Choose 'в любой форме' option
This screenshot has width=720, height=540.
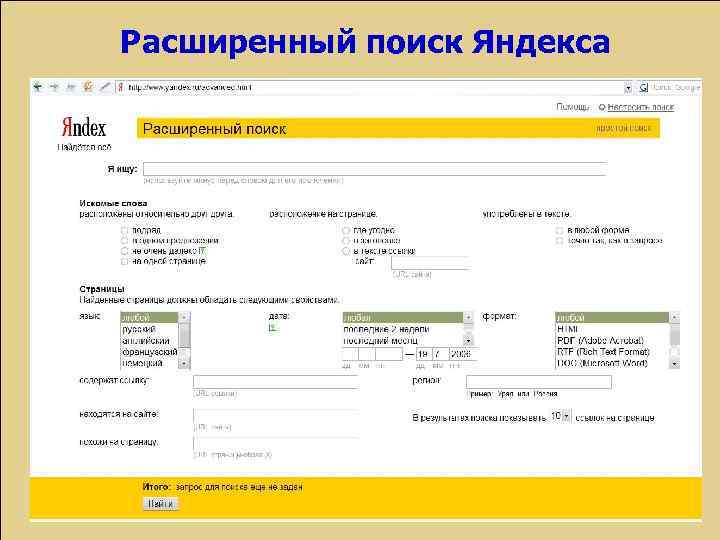click(559, 230)
